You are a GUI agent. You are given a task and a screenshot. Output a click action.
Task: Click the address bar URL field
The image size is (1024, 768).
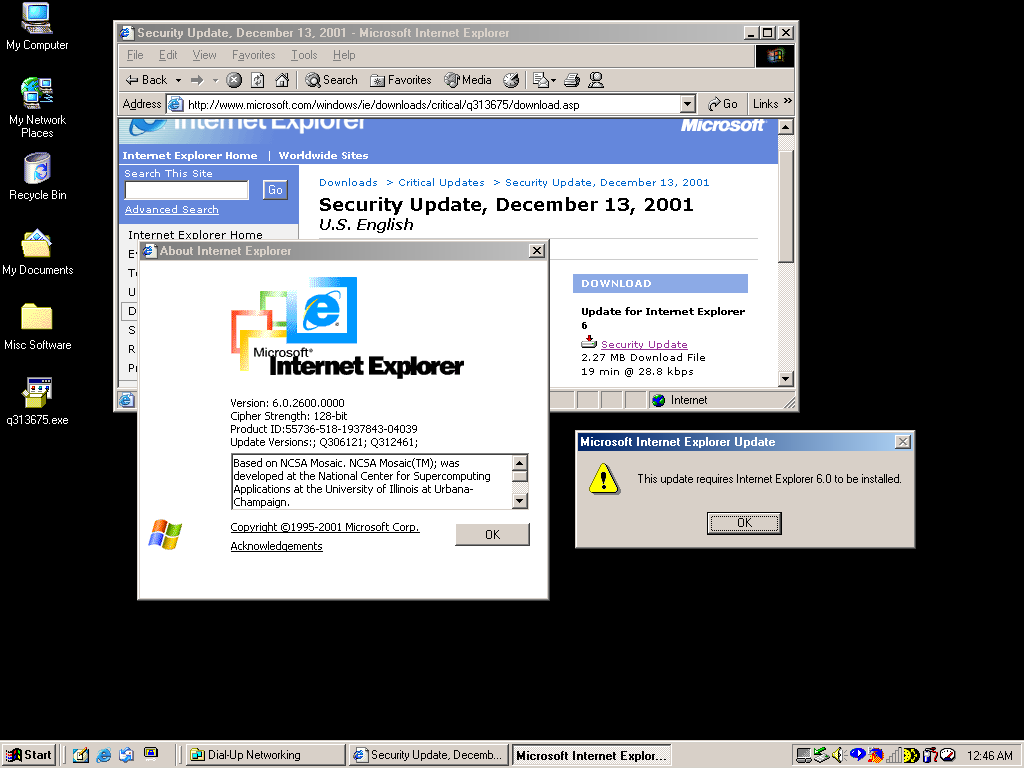tap(432, 104)
